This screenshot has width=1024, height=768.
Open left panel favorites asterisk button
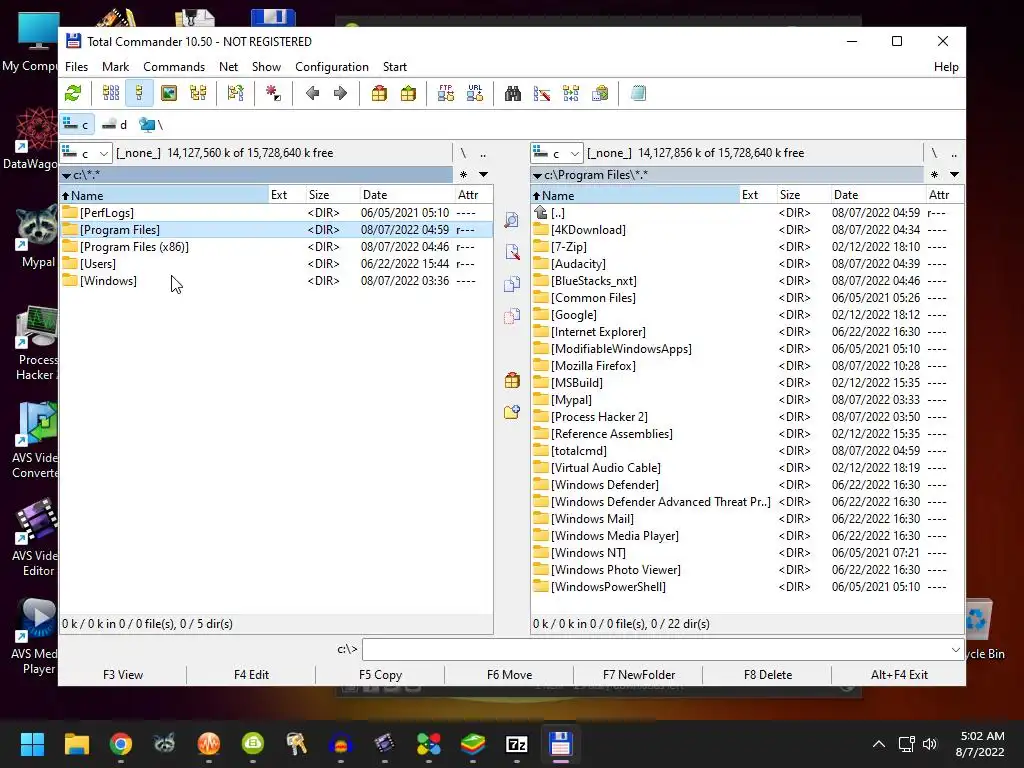point(463,174)
